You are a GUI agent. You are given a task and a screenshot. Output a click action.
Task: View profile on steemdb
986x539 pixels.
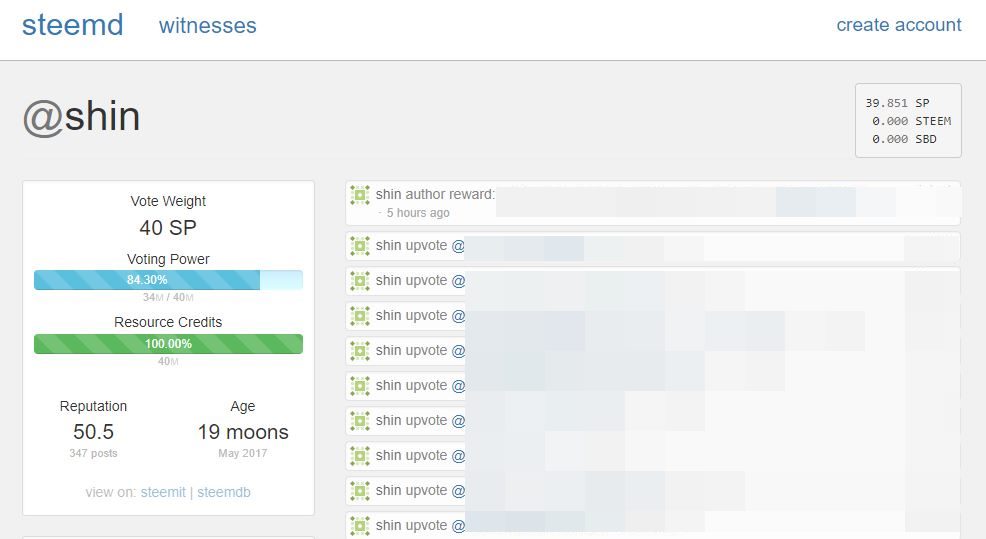(x=224, y=492)
